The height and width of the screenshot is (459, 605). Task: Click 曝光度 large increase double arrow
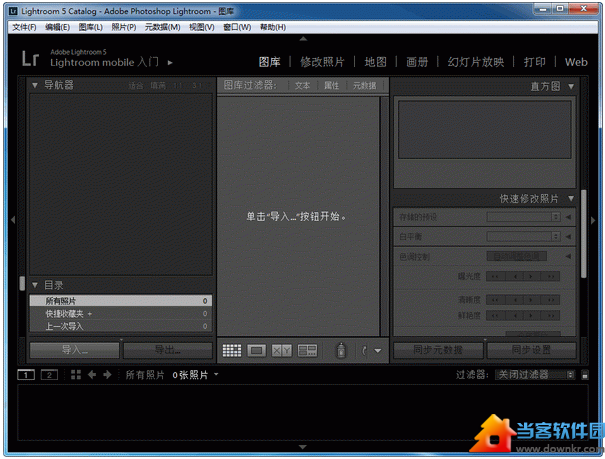tap(551, 276)
